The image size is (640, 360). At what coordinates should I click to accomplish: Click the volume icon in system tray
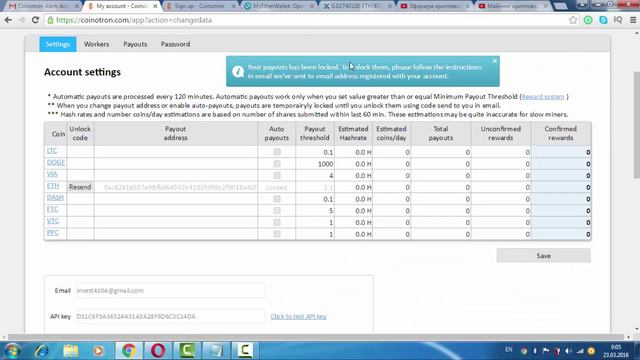569,351
